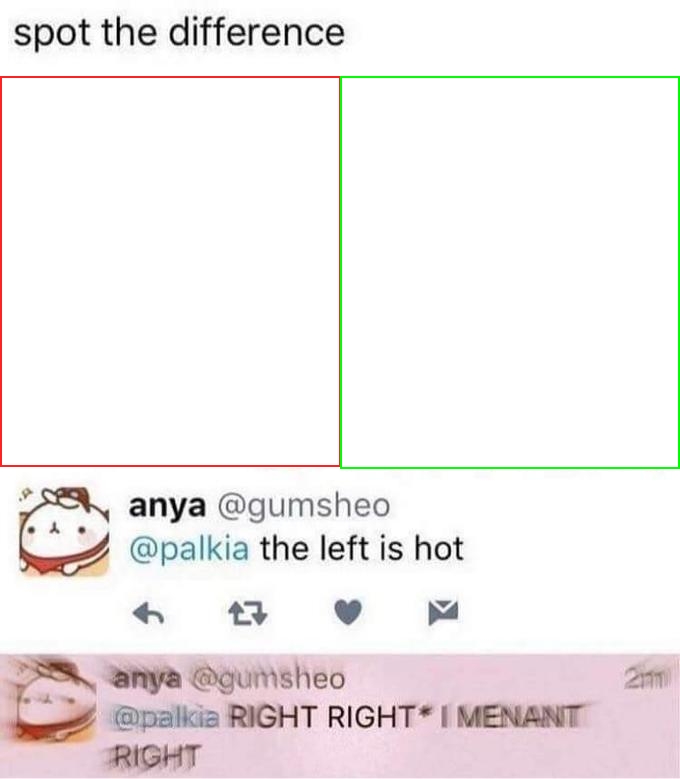
Task: Click the "the left is hot" text
Action: [362, 548]
